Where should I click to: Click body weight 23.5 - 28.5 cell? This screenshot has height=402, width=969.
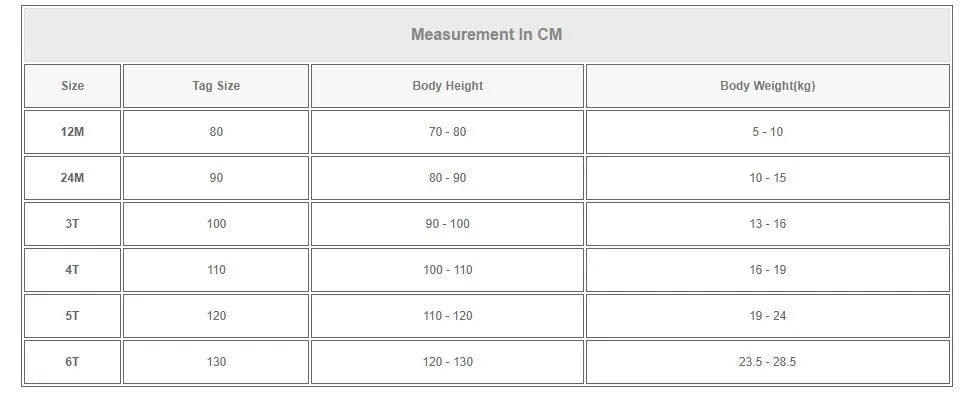click(x=767, y=362)
